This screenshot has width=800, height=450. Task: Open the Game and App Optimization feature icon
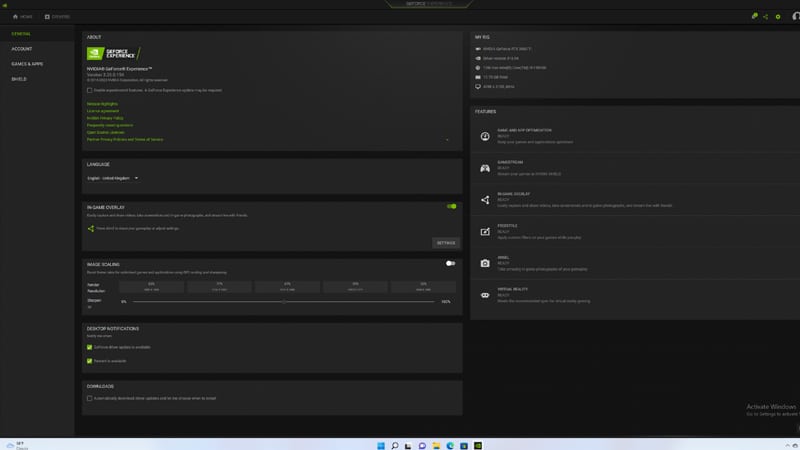(485, 136)
